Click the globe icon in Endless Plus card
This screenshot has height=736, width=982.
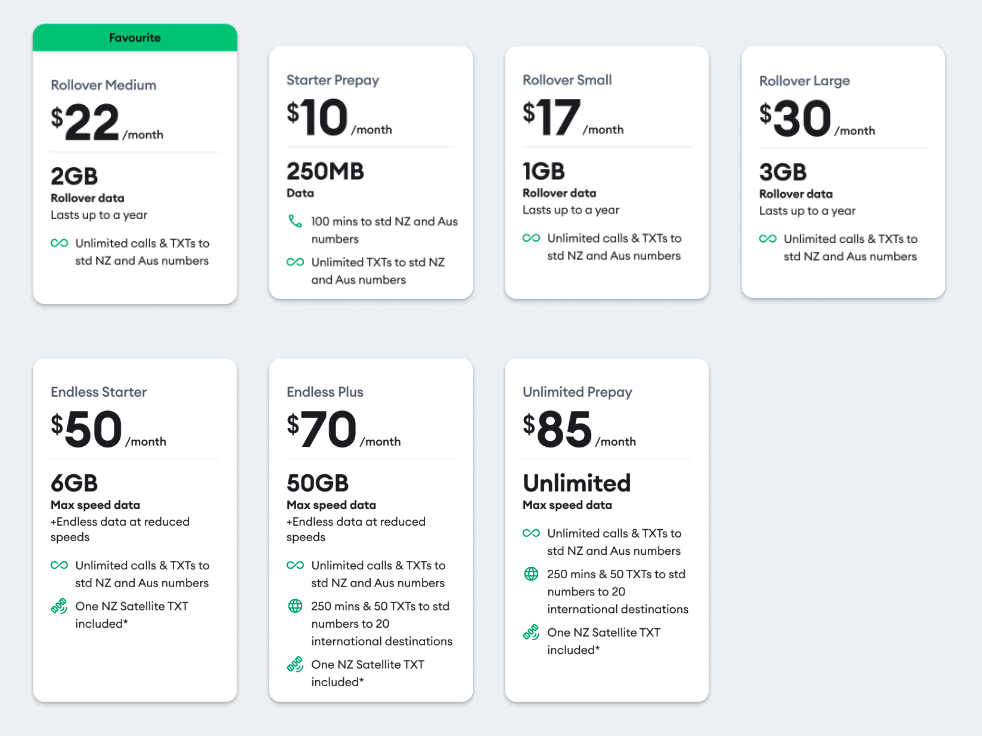click(295, 606)
